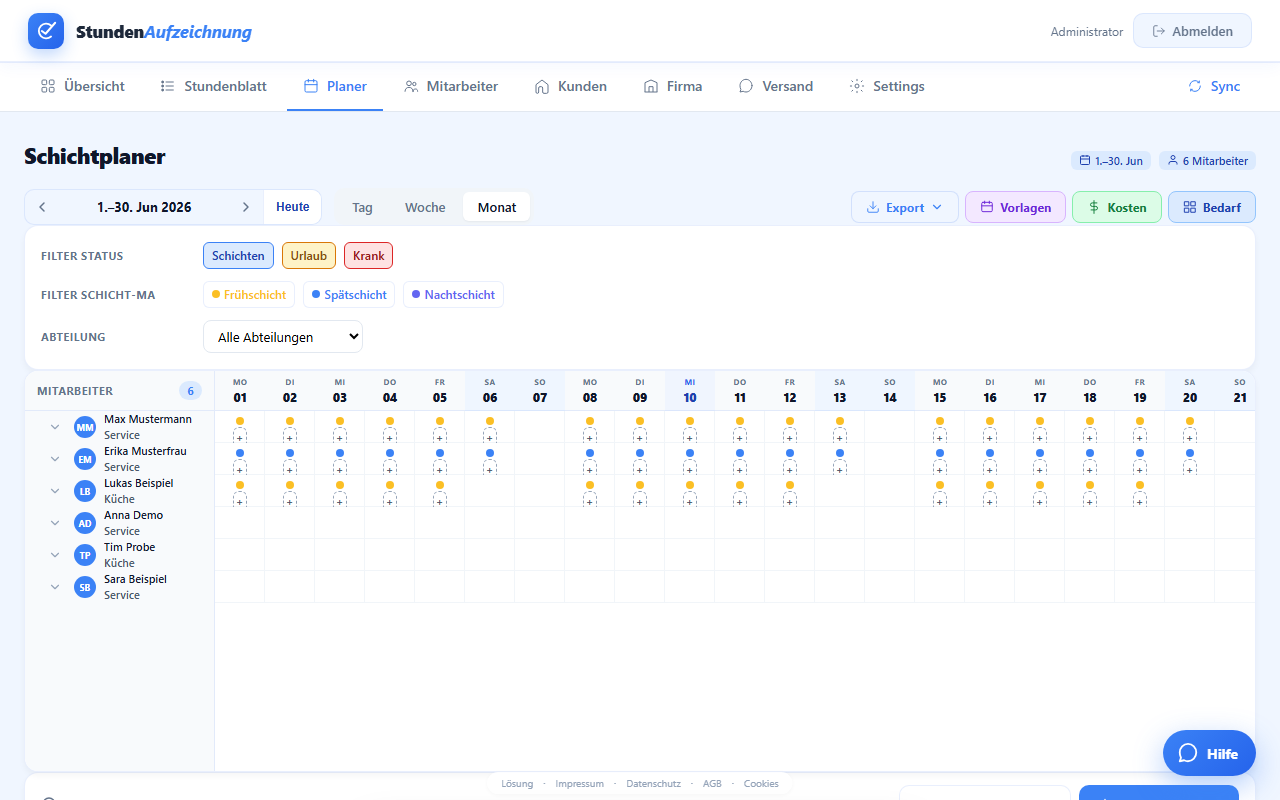Screen dimensions: 1280x800
Task: Open the Versand tab
Action: (775, 86)
